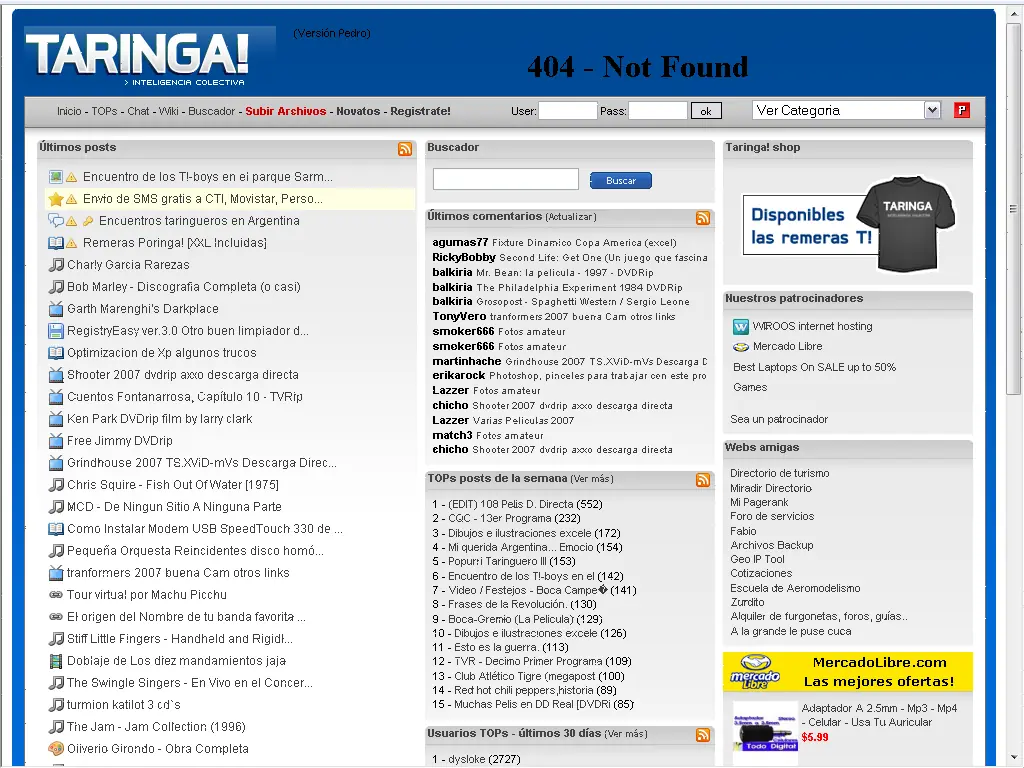Open post Chris Squire - Fish Out Of Water

pyautogui.click(x=173, y=485)
